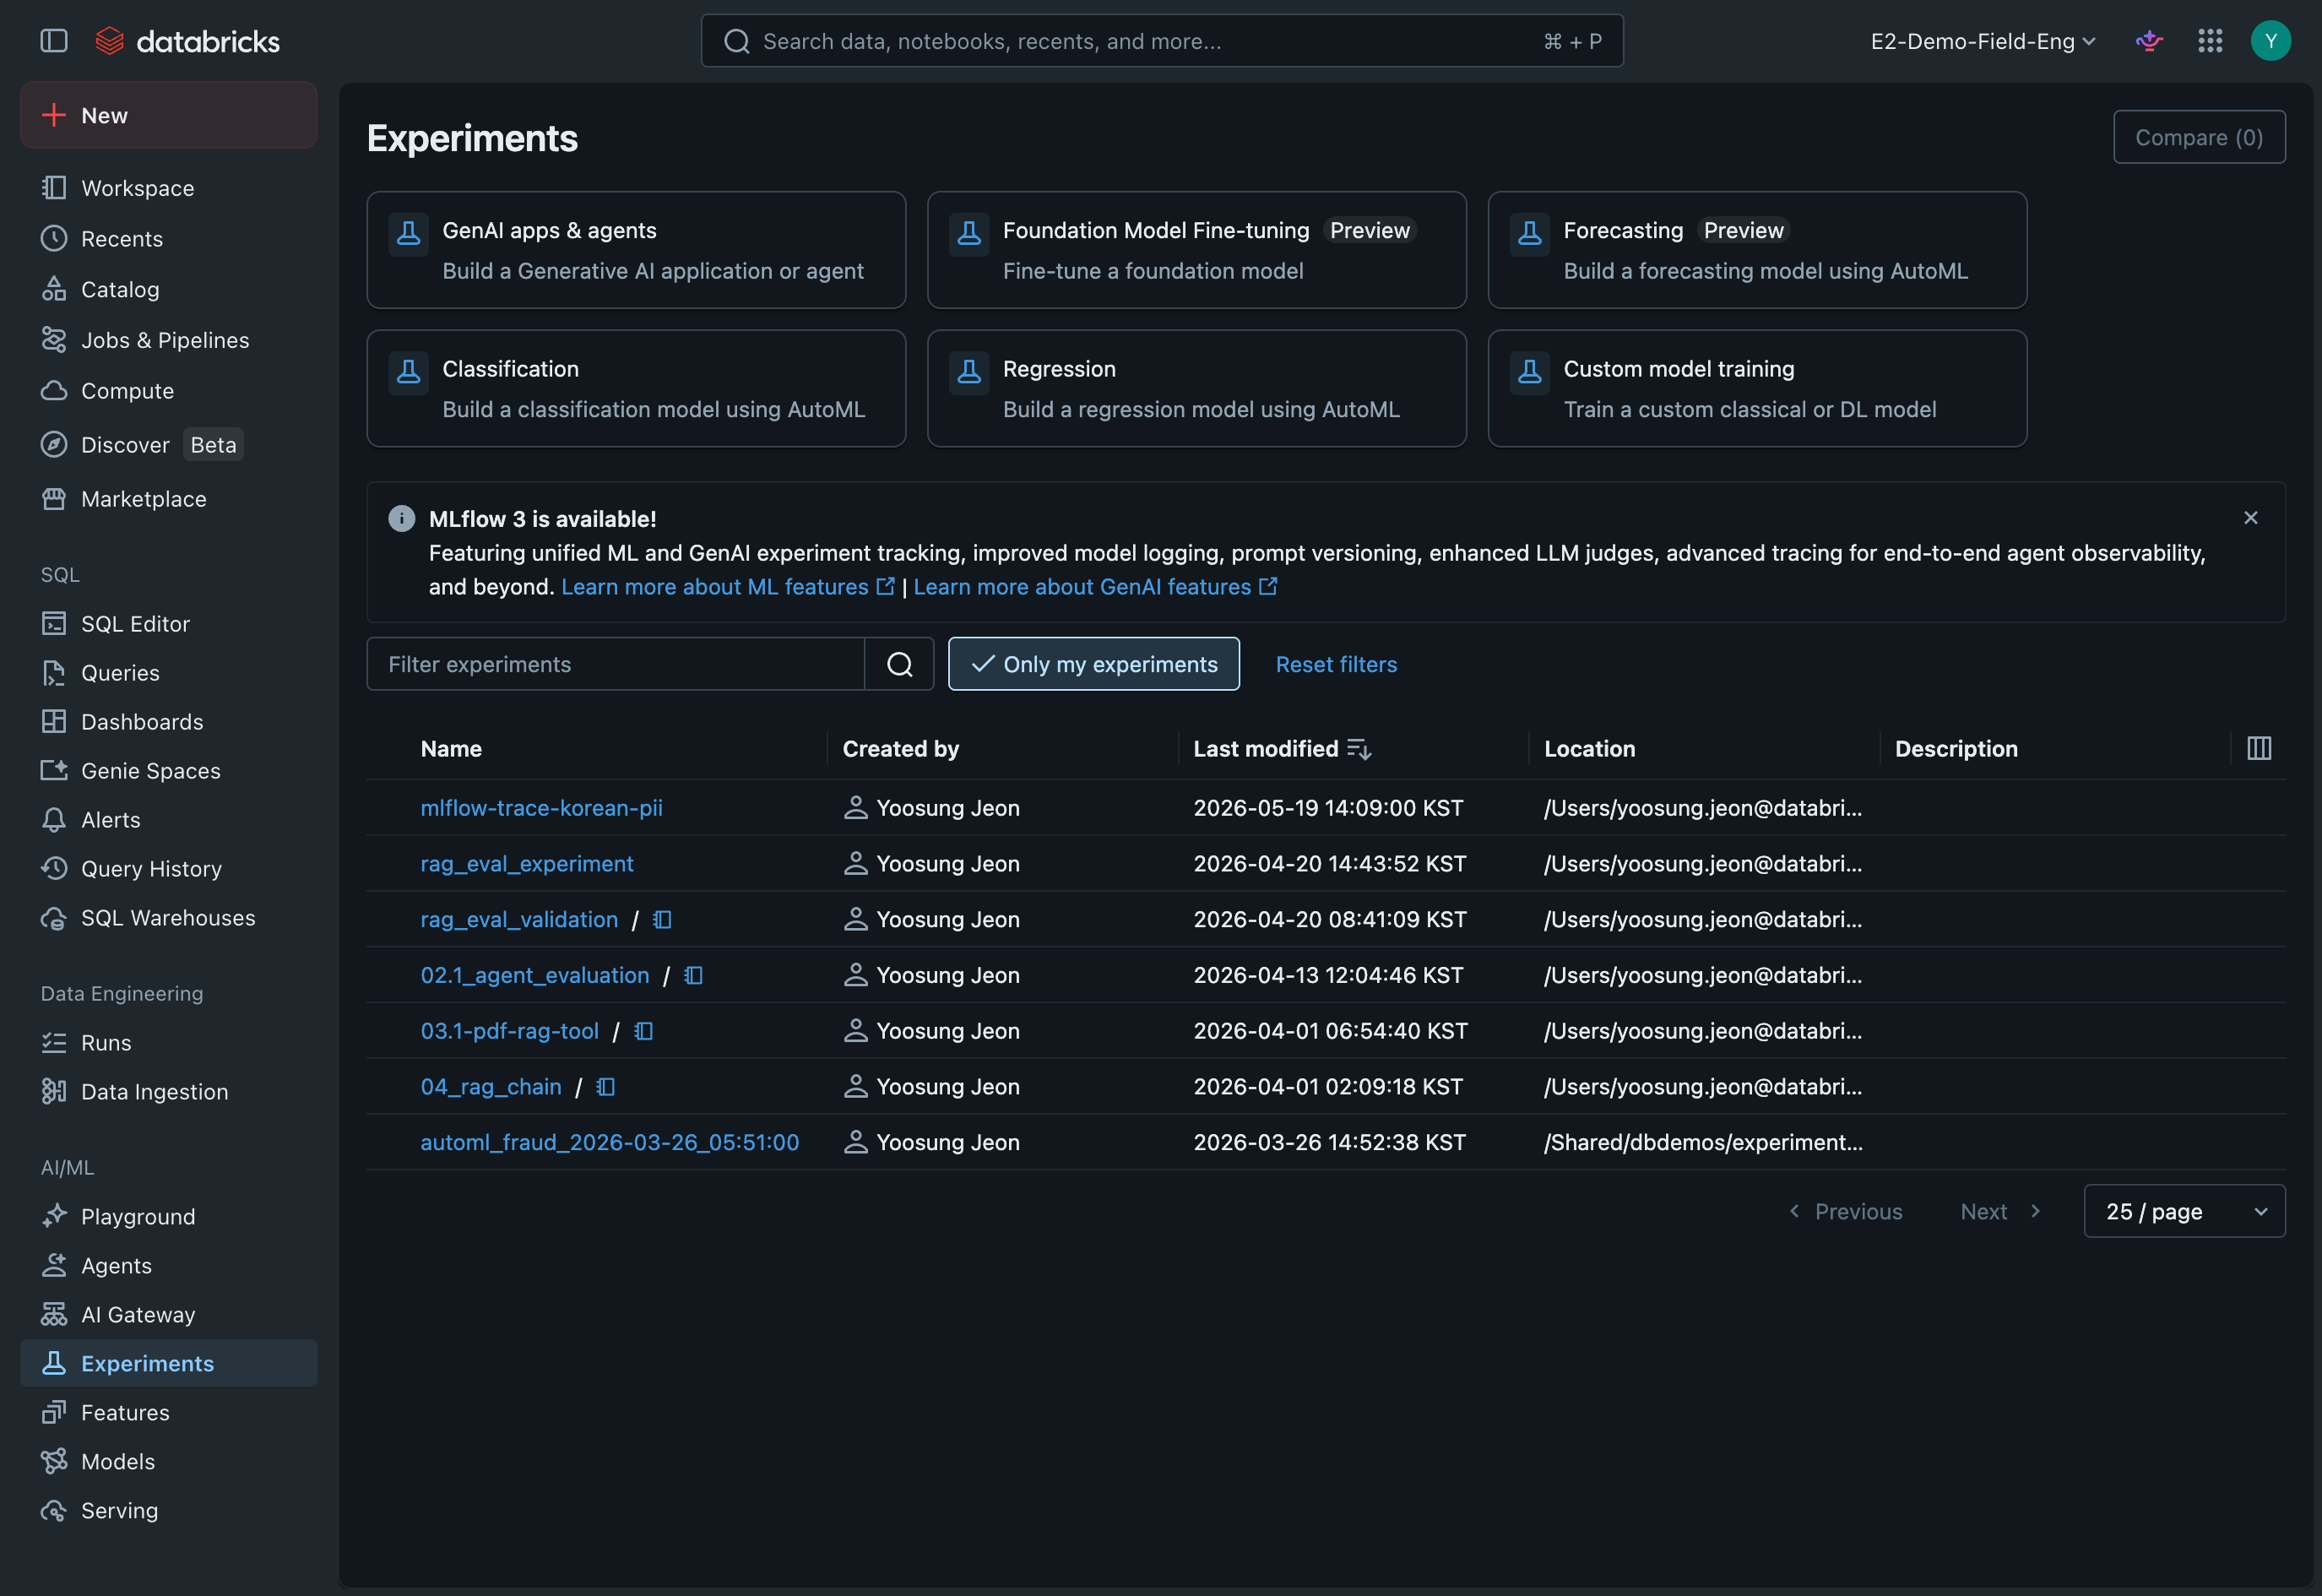This screenshot has width=2322, height=1596.
Task: Open the rag_eval_validation experiment link
Action: click(519, 919)
